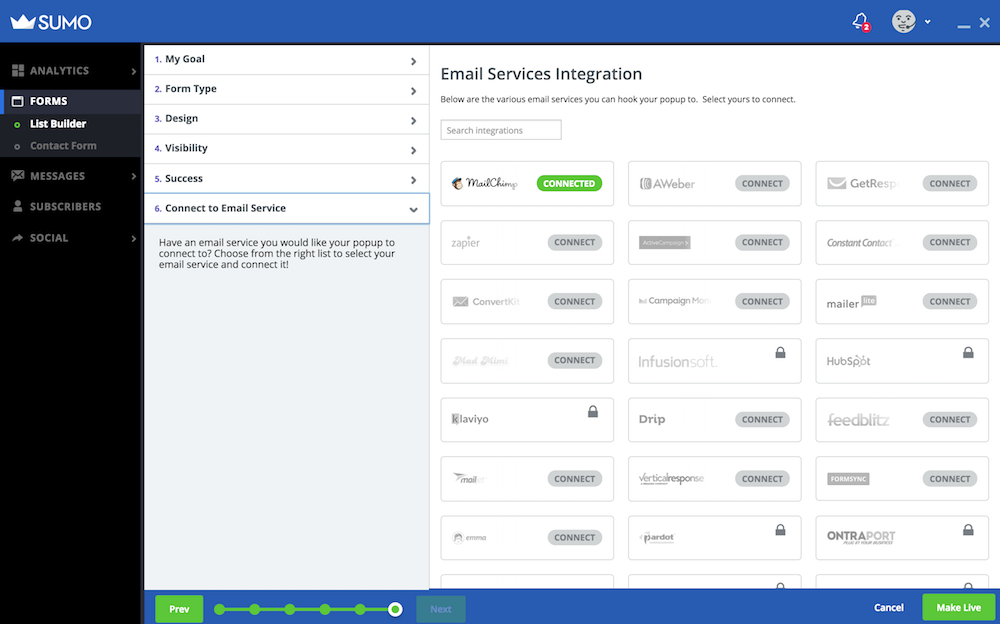The width and height of the screenshot is (1000, 624).
Task: Open List Builder in sidebar
Action: [x=57, y=124]
